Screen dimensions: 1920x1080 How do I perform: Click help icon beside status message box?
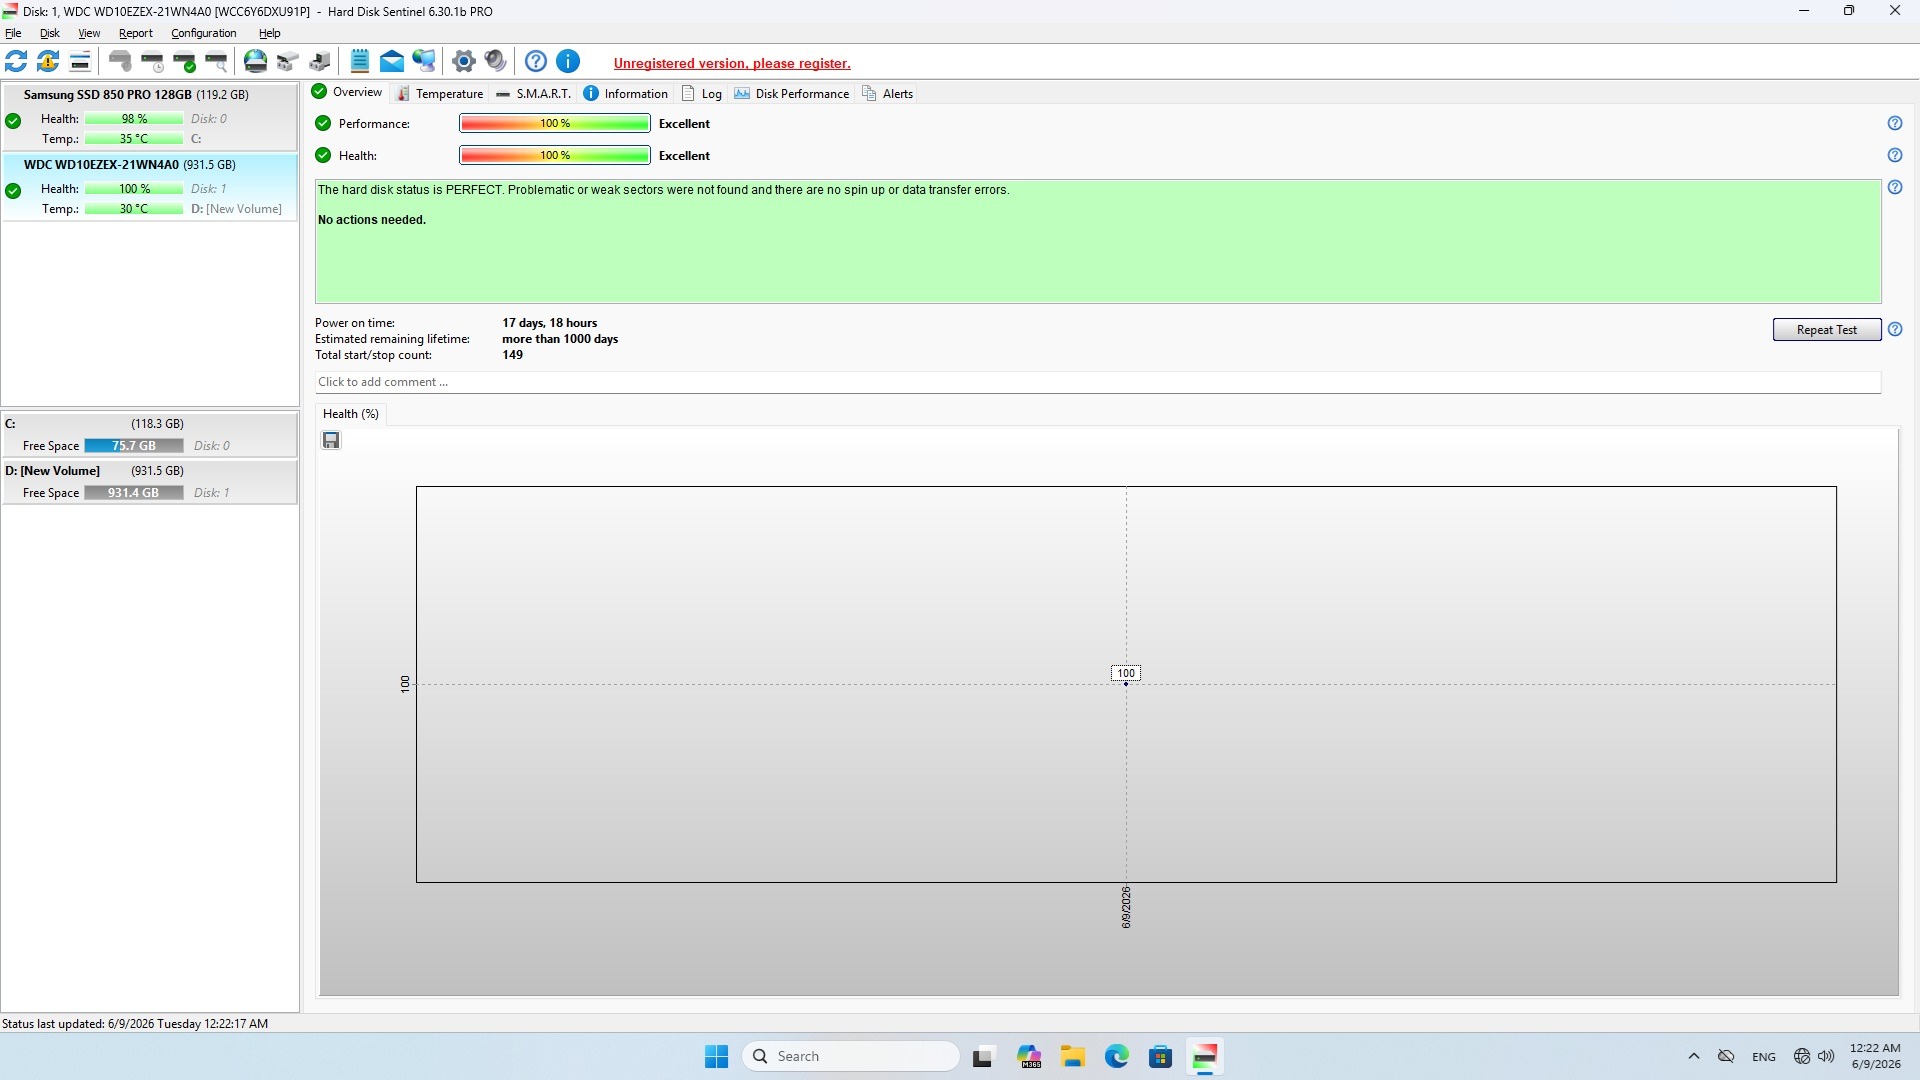[x=1895, y=187]
